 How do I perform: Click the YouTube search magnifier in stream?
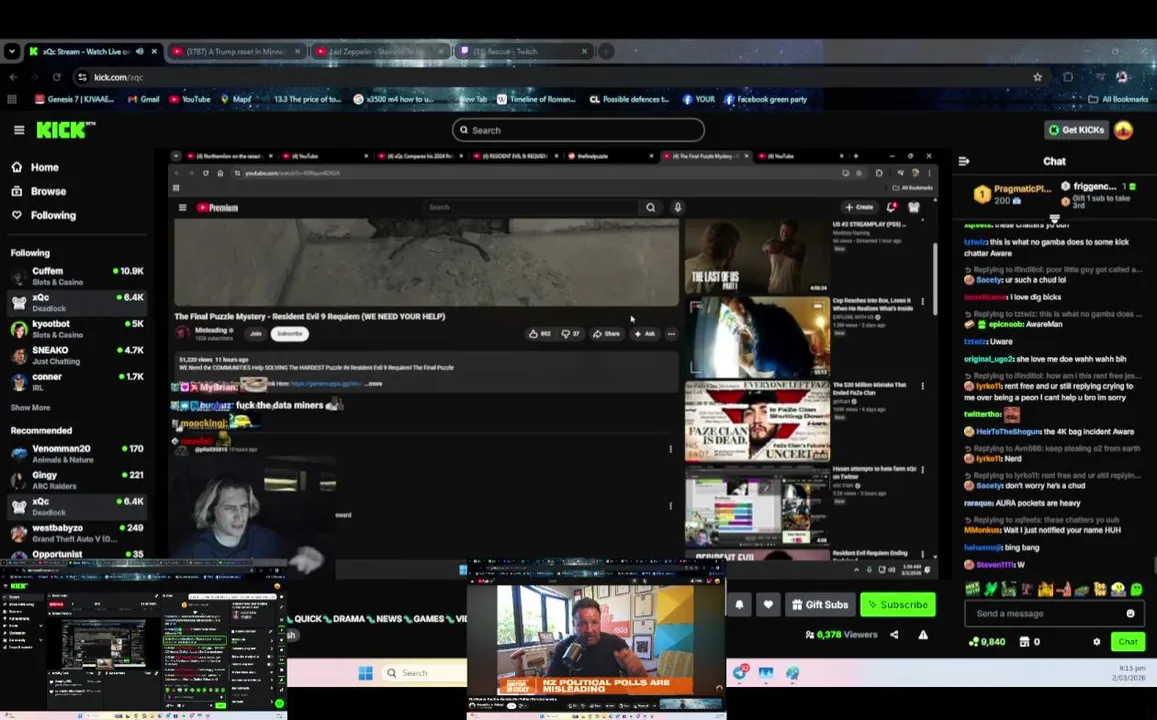click(x=651, y=207)
